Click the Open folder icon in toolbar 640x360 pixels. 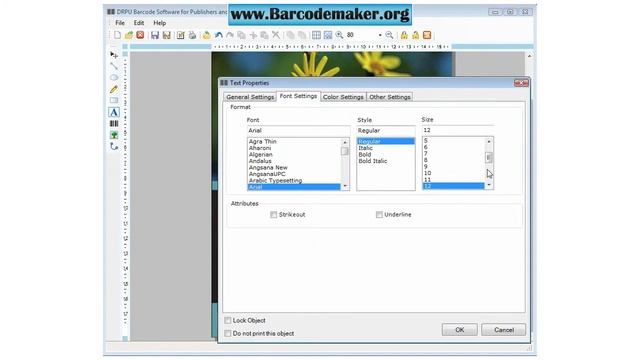pos(129,35)
